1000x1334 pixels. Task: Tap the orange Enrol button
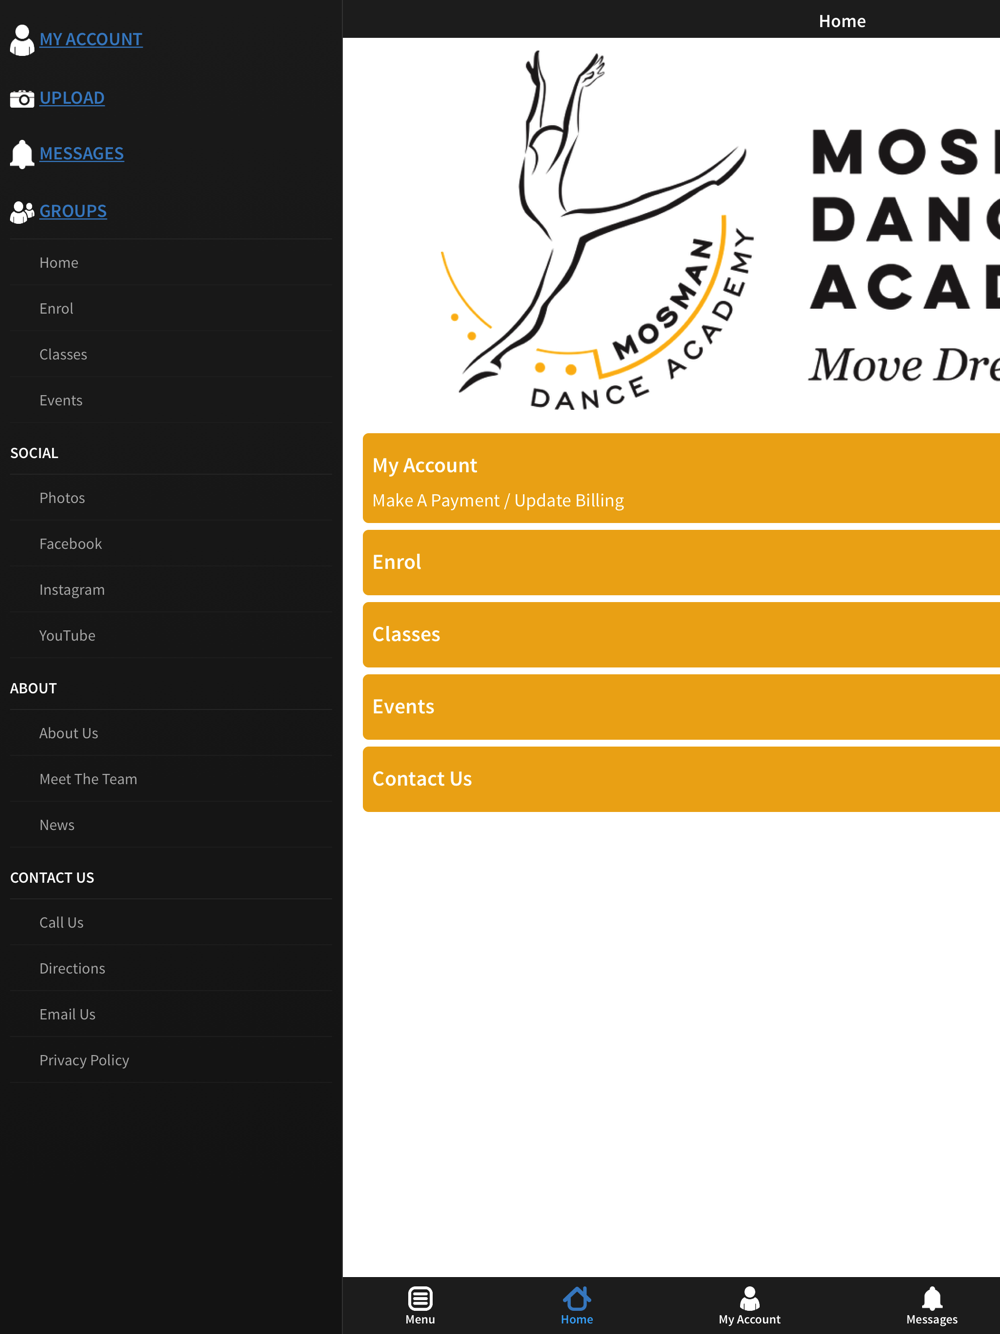(x=681, y=562)
